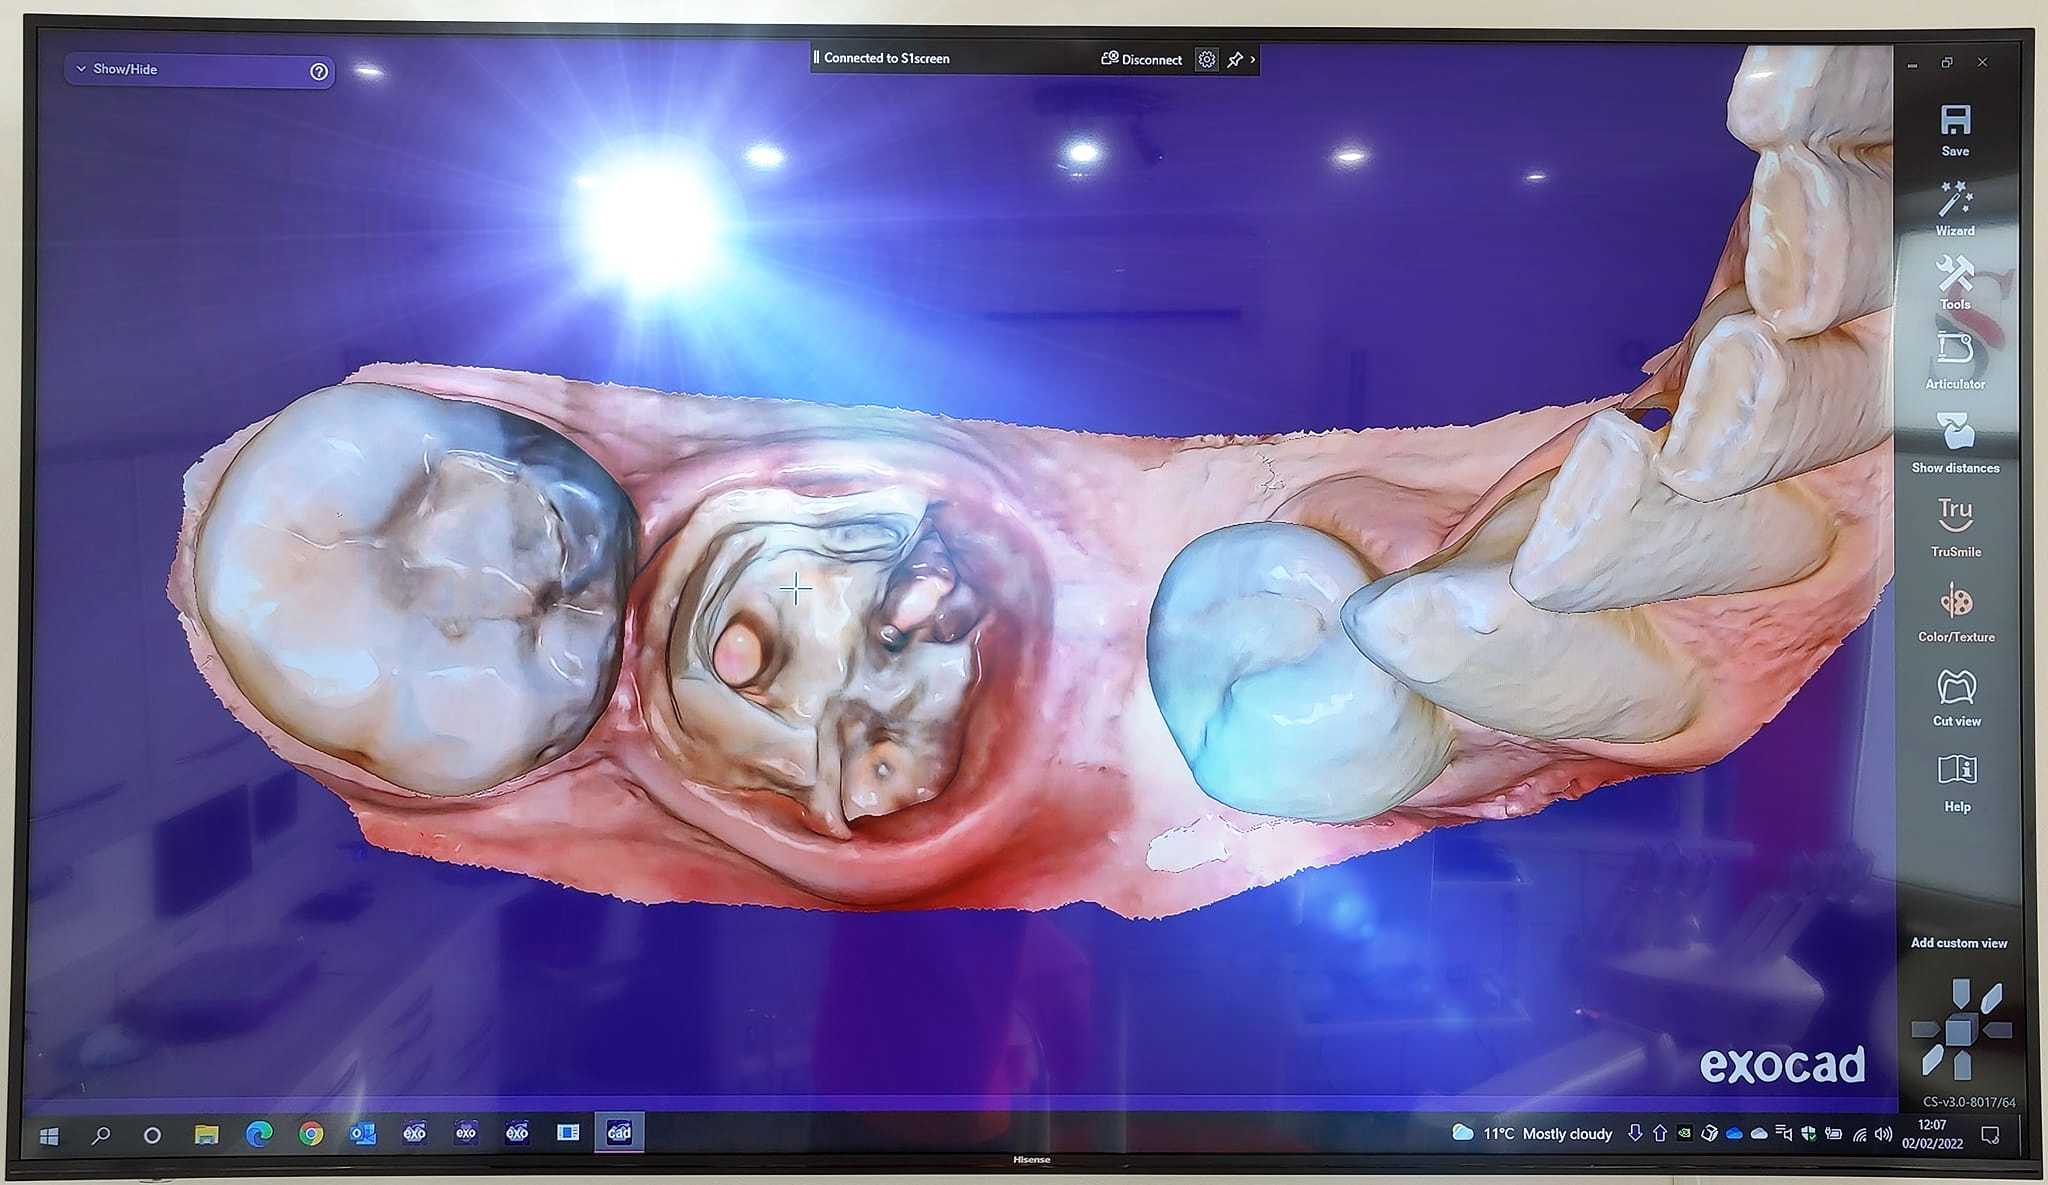Toggle Show distances

click(x=1955, y=431)
